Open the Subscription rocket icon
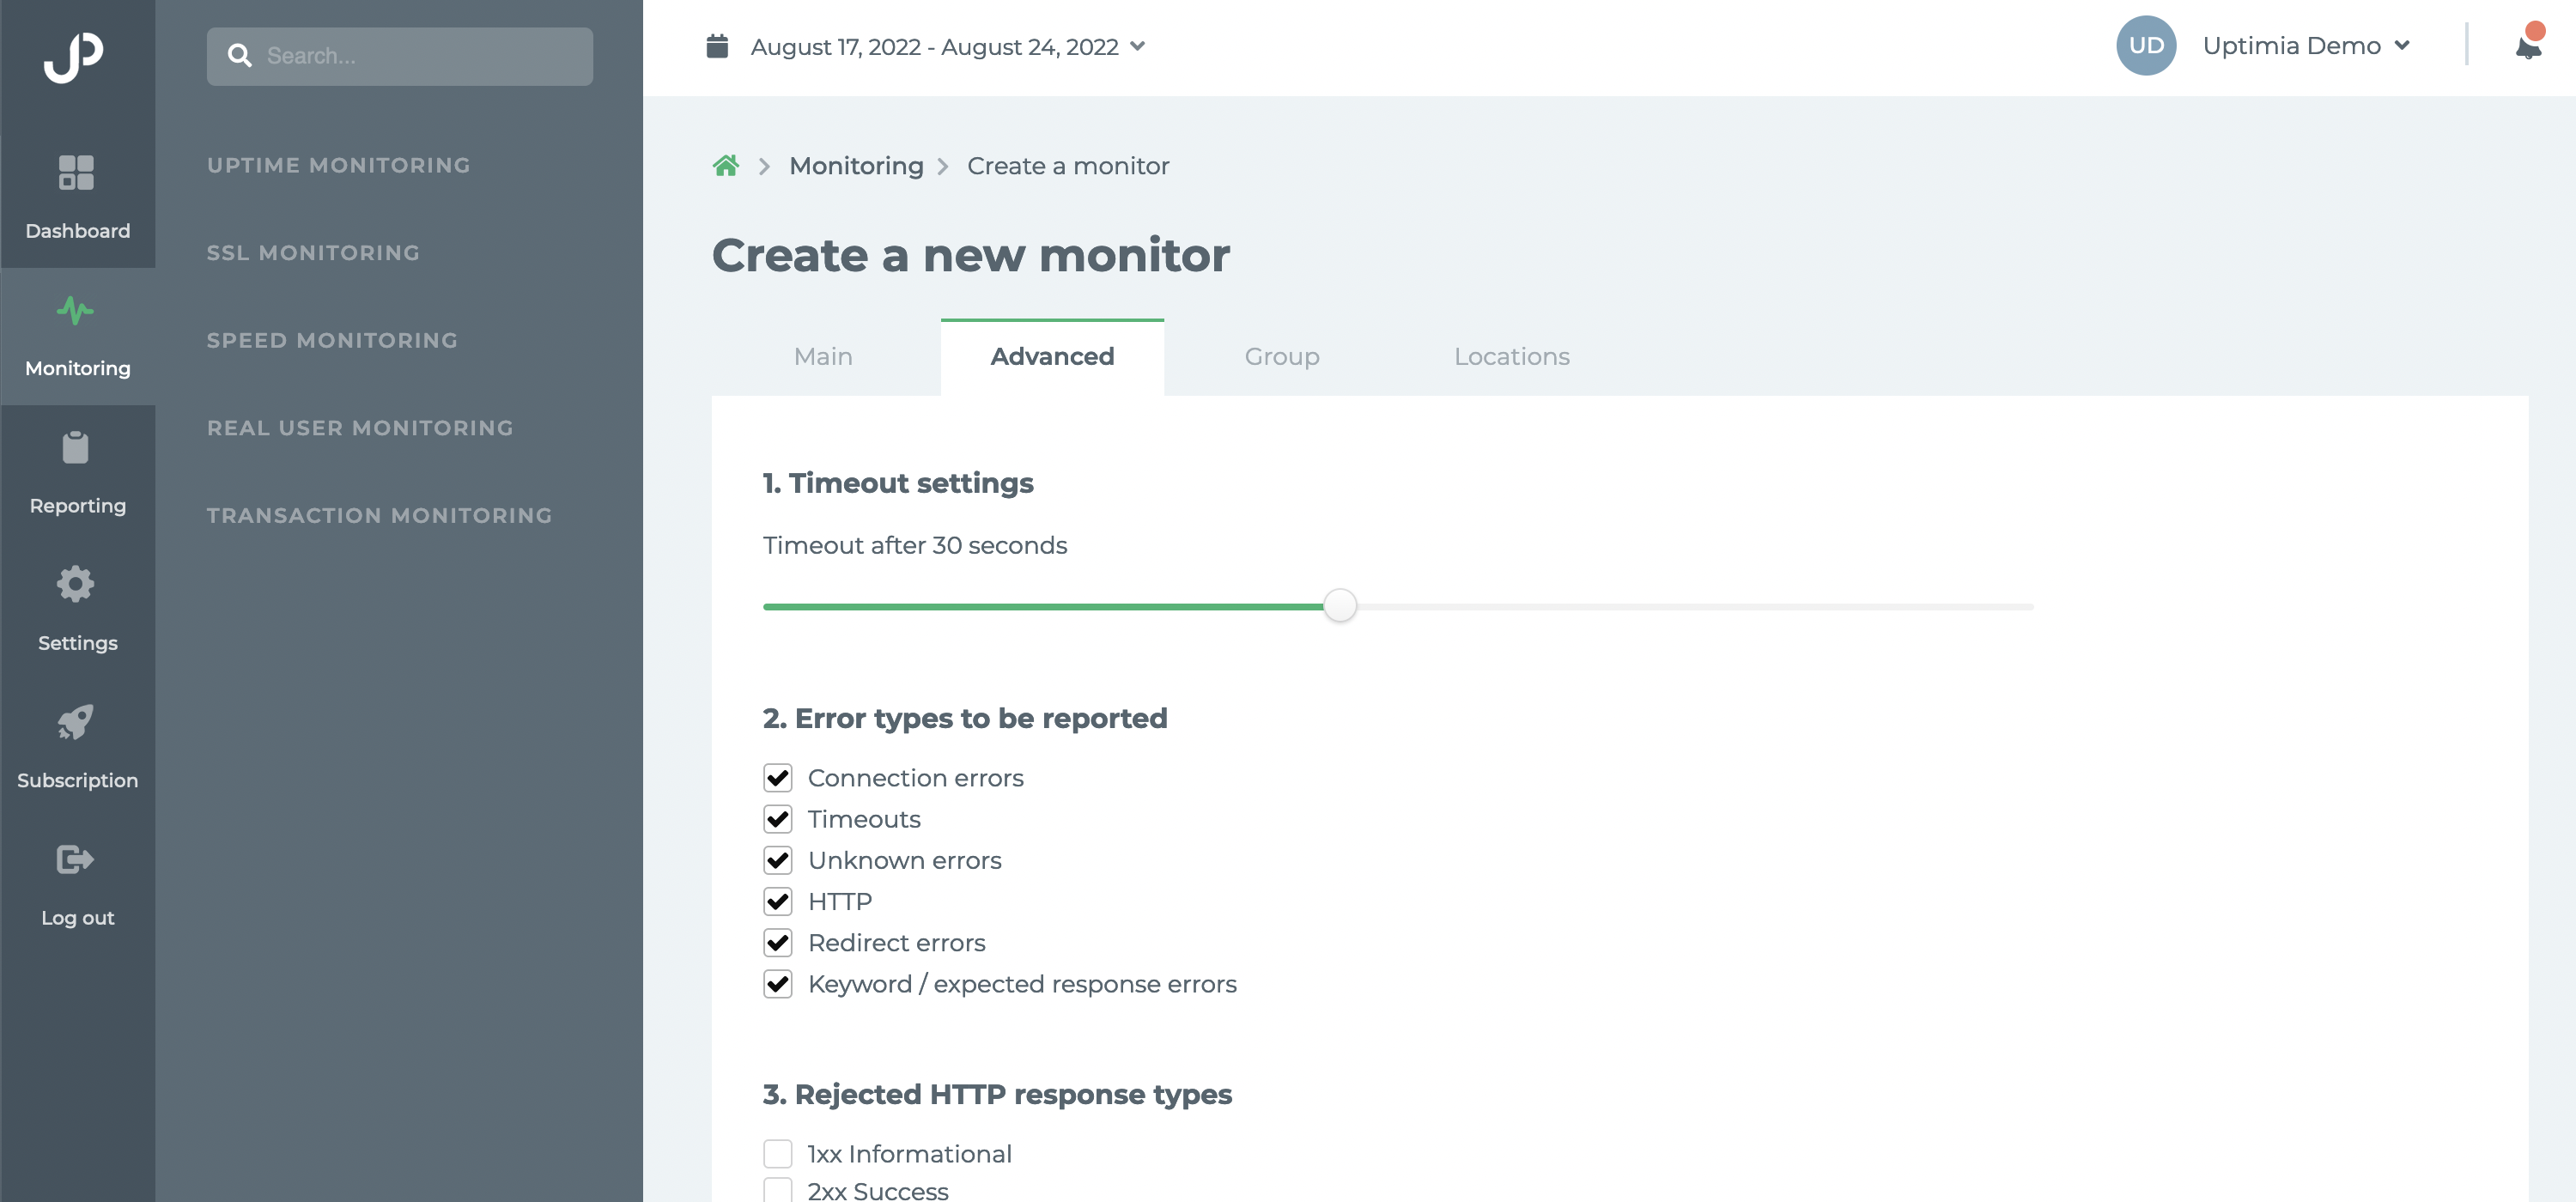 (x=76, y=721)
